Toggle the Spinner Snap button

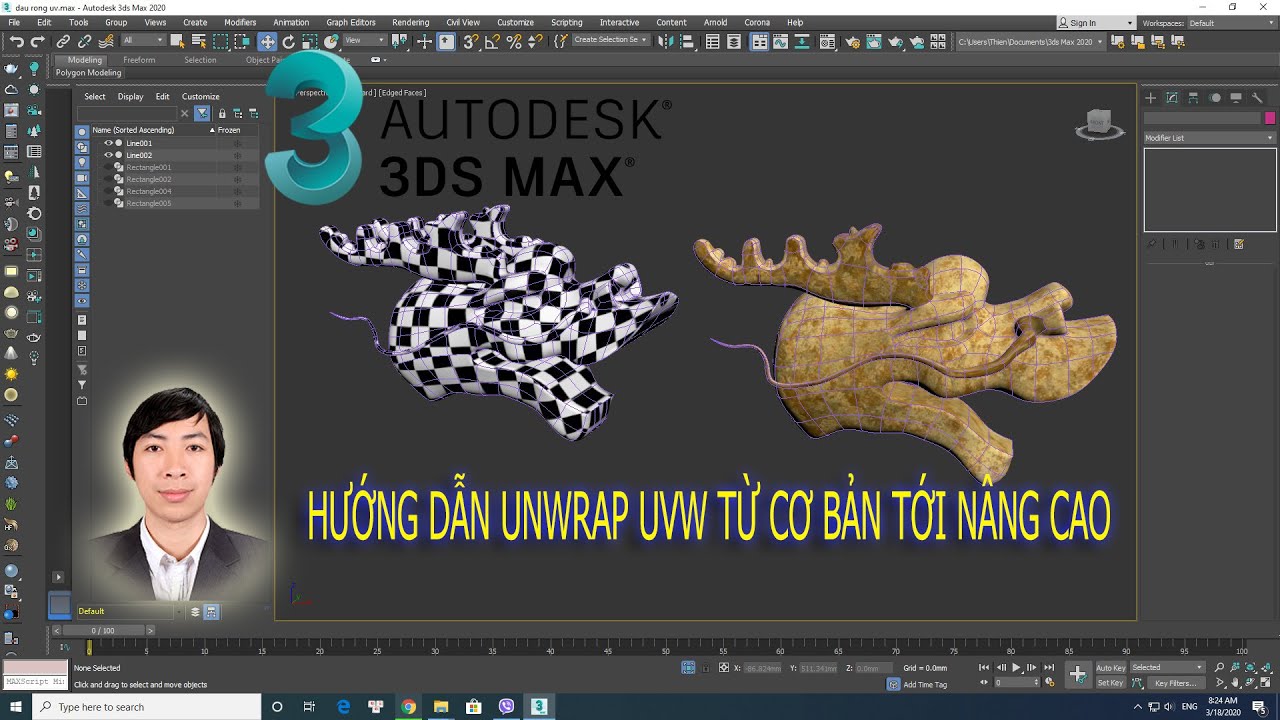tap(535, 41)
